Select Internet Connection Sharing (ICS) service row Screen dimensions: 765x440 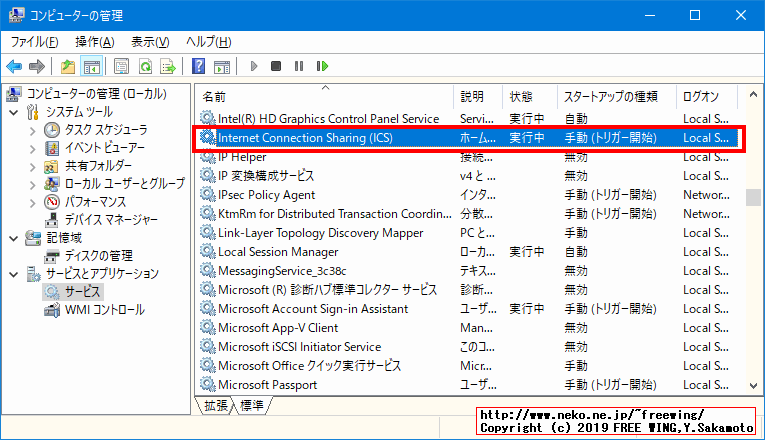point(468,138)
